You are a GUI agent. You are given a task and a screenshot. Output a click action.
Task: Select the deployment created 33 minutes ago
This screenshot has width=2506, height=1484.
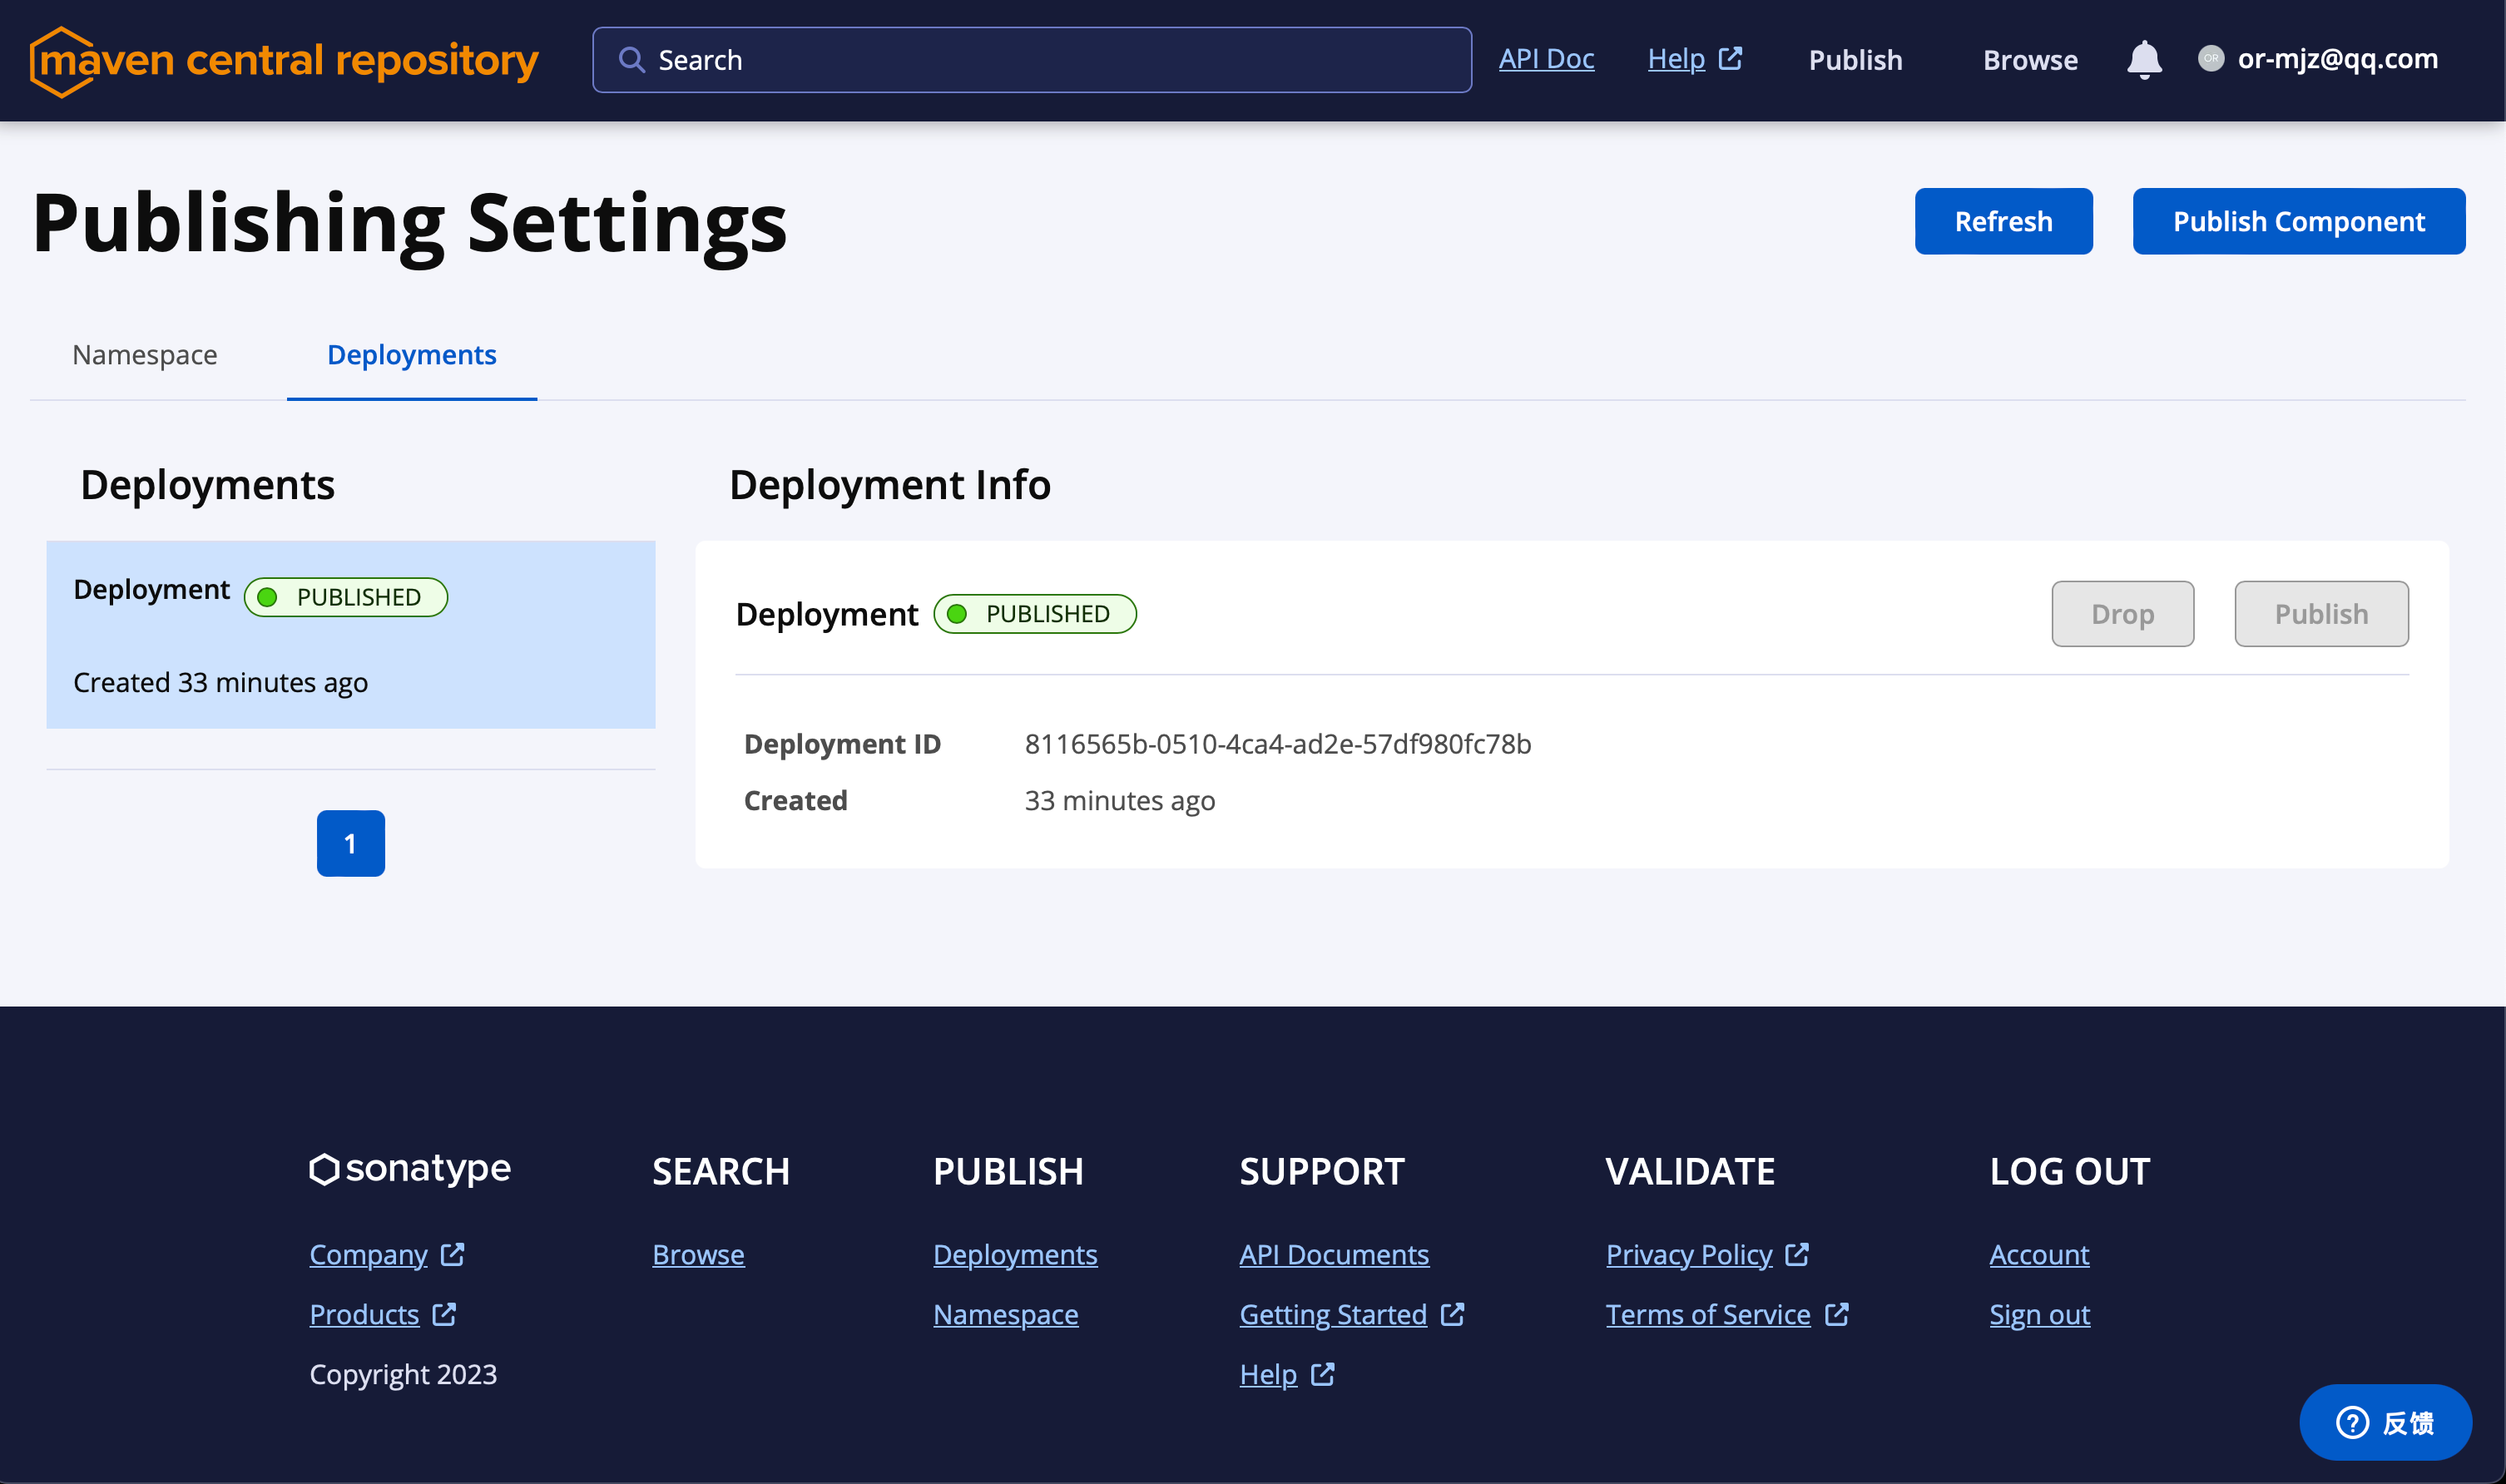point(351,634)
